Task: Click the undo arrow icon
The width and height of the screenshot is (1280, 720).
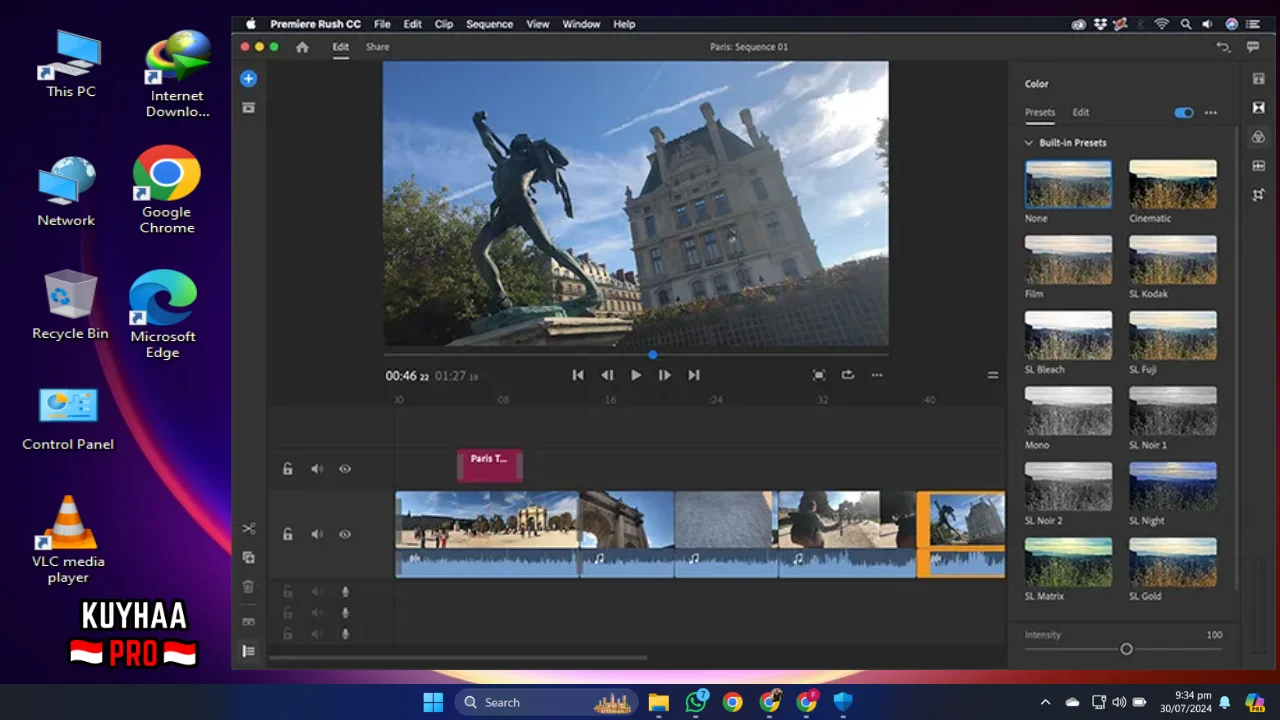Action: point(1222,47)
